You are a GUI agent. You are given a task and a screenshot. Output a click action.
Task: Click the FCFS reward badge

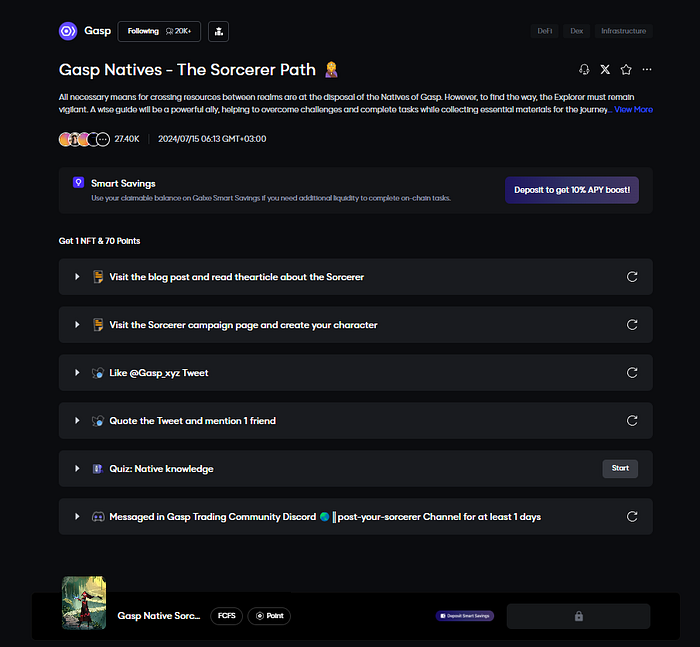(226, 616)
